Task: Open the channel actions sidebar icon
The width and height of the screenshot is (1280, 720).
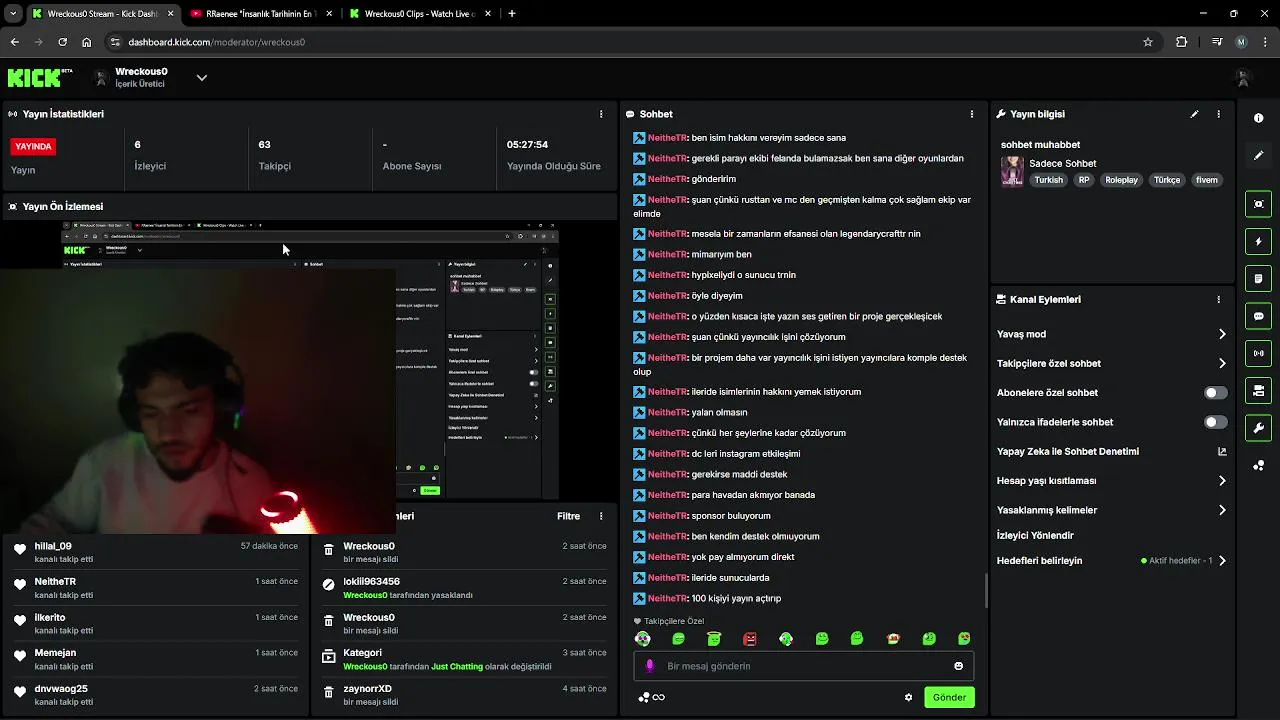Action: coord(1258,390)
